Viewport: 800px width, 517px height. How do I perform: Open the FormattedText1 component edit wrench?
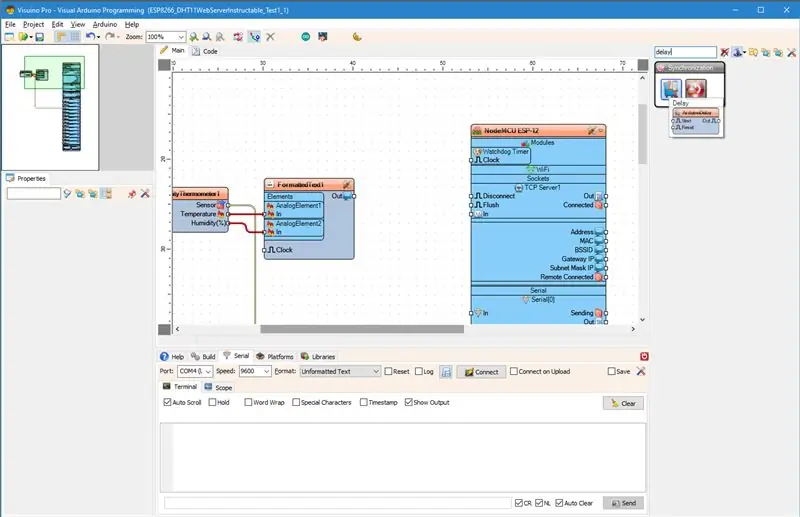346,185
